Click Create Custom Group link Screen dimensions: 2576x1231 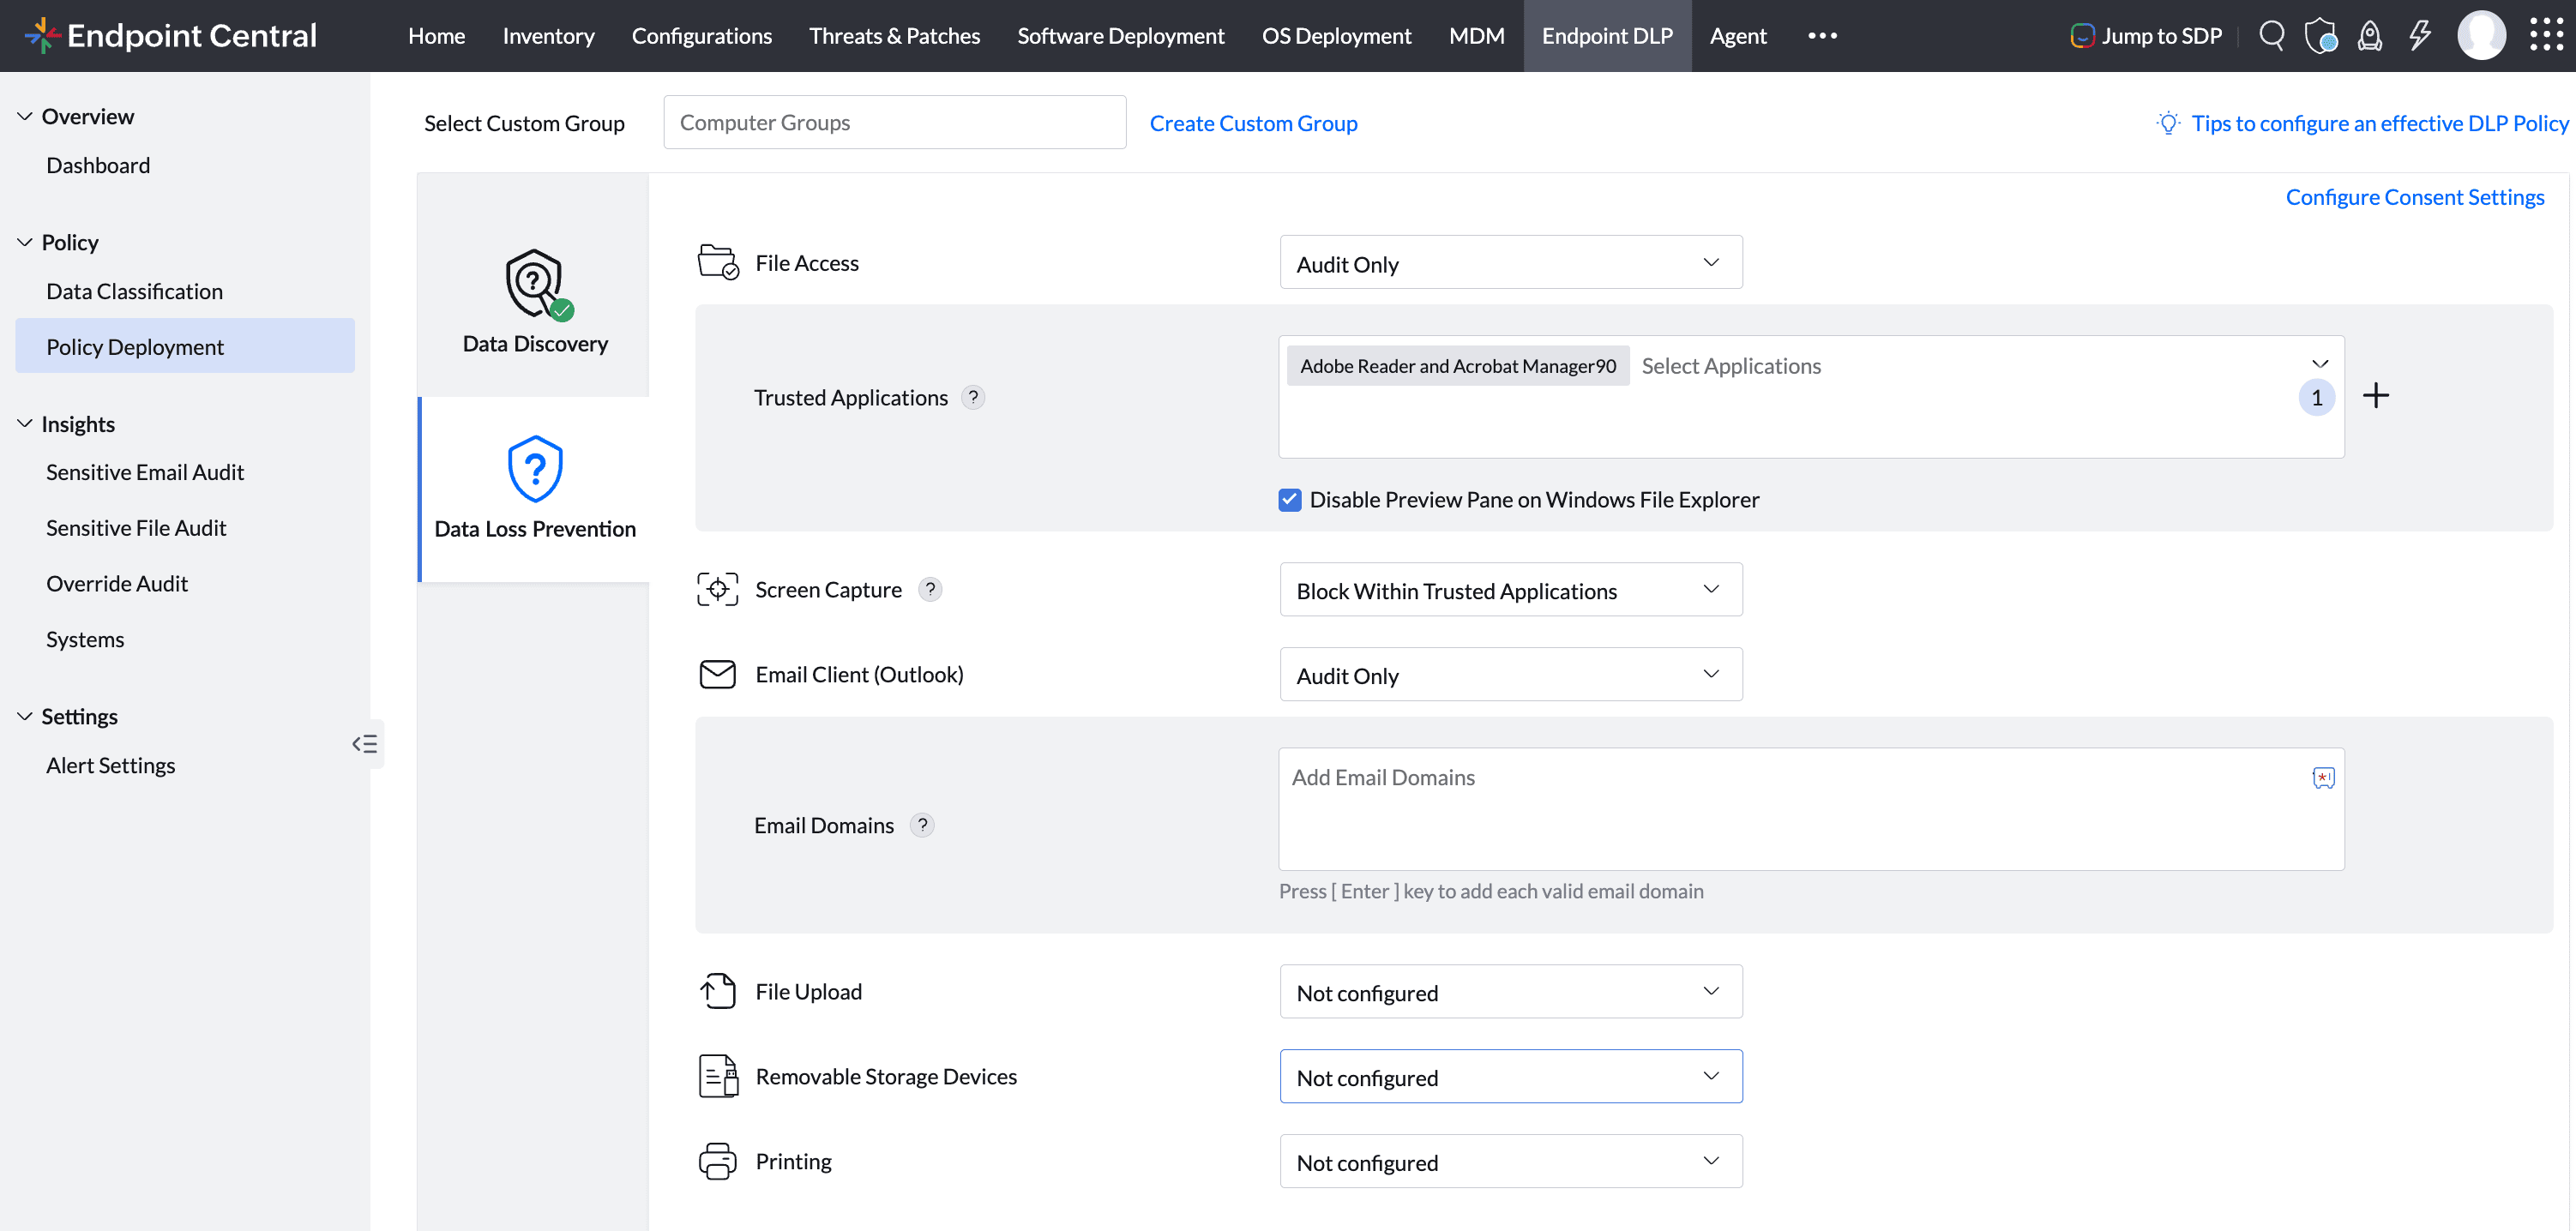pyautogui.click(x=1253, y=123)
